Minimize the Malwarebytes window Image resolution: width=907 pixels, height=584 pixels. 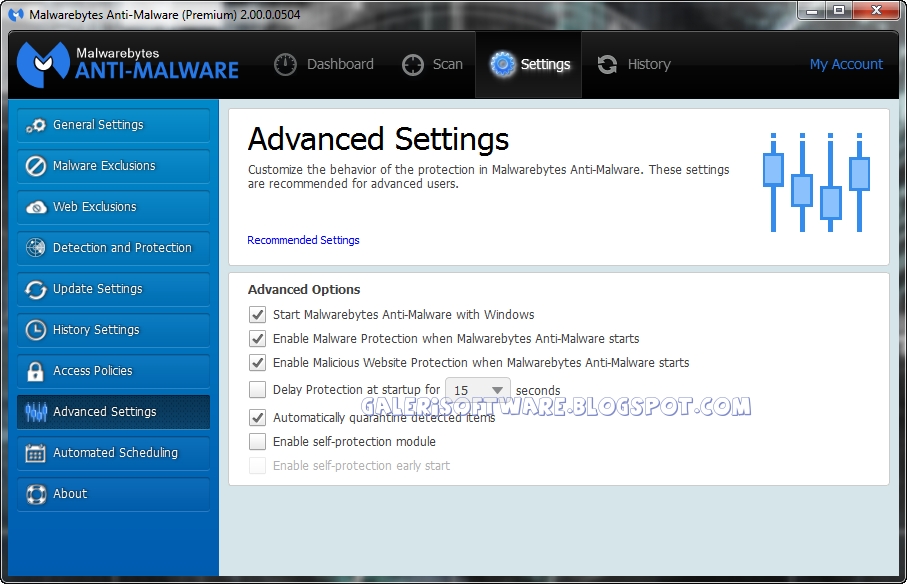click(812, 10)
